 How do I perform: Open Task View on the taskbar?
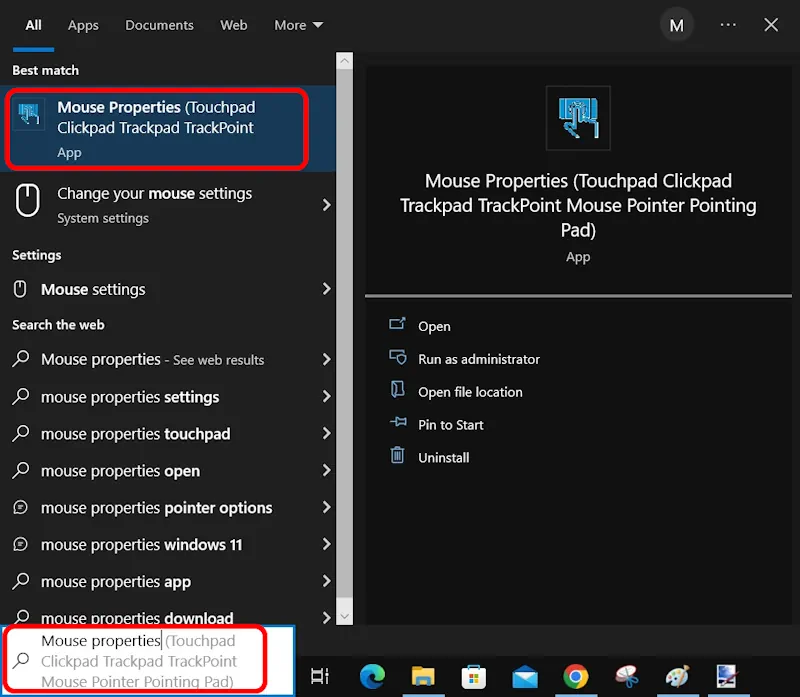coord(320,676)
